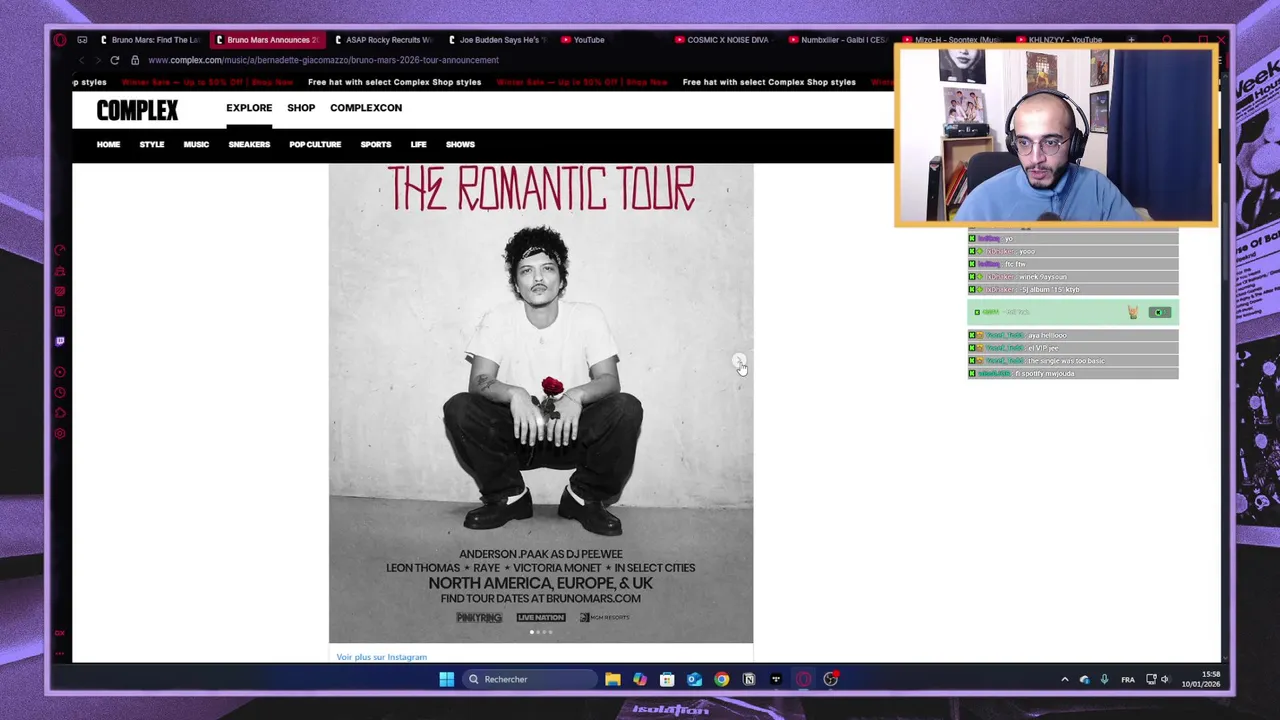The image size is (1280, 720).
Task: Open the tab islands workspace icon
Action: click(82, 40)
